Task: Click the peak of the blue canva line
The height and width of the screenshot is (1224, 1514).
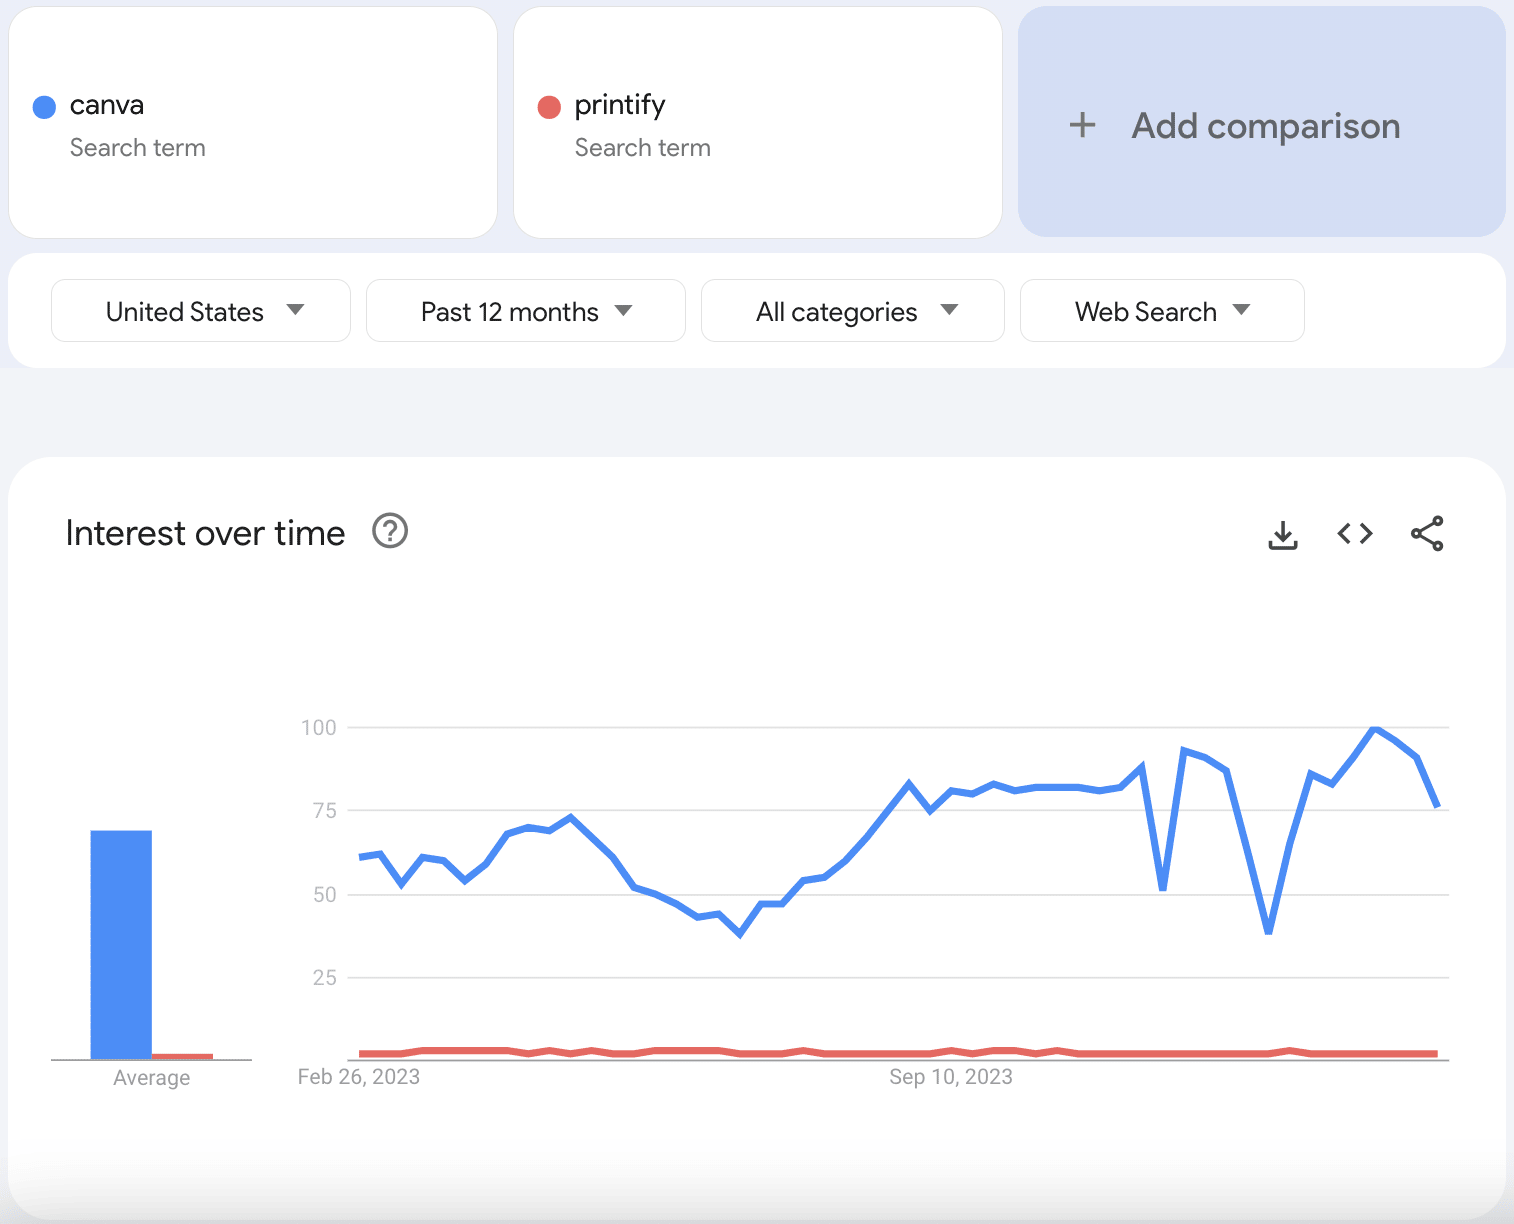Action: 1375,728
